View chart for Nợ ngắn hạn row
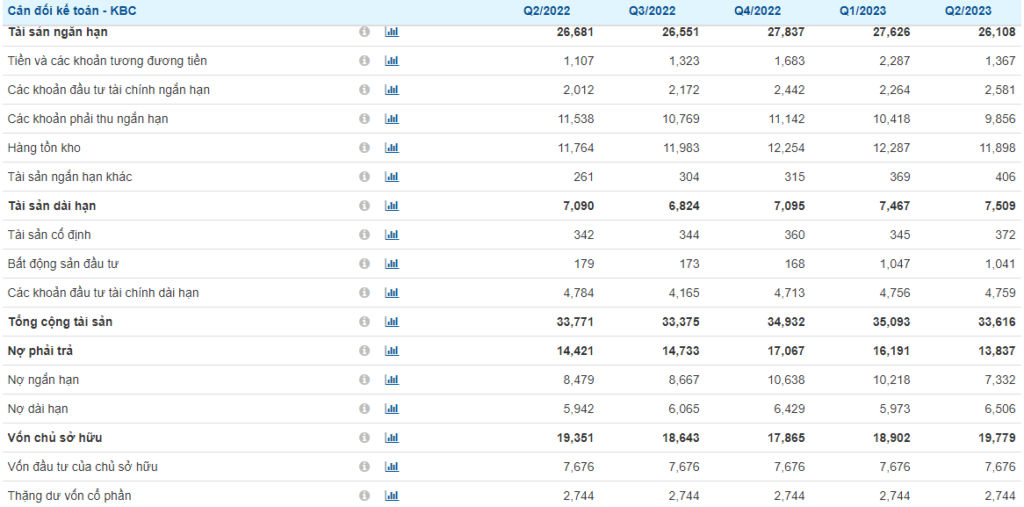This screenshot has width=1024, height=507. [391, 380]
